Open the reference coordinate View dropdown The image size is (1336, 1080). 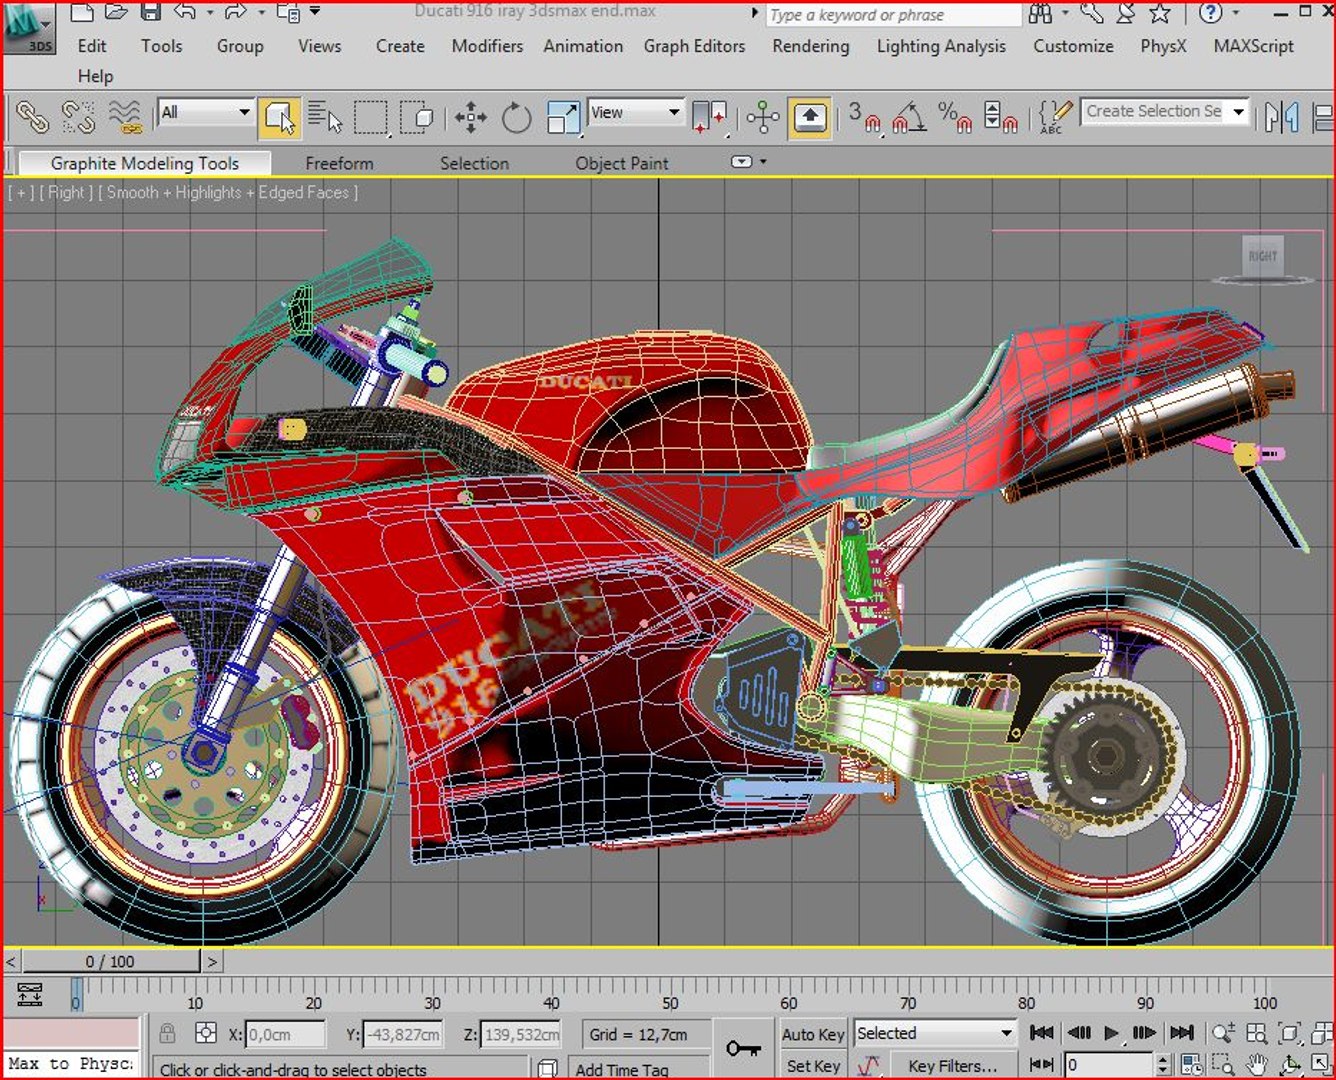635,112
